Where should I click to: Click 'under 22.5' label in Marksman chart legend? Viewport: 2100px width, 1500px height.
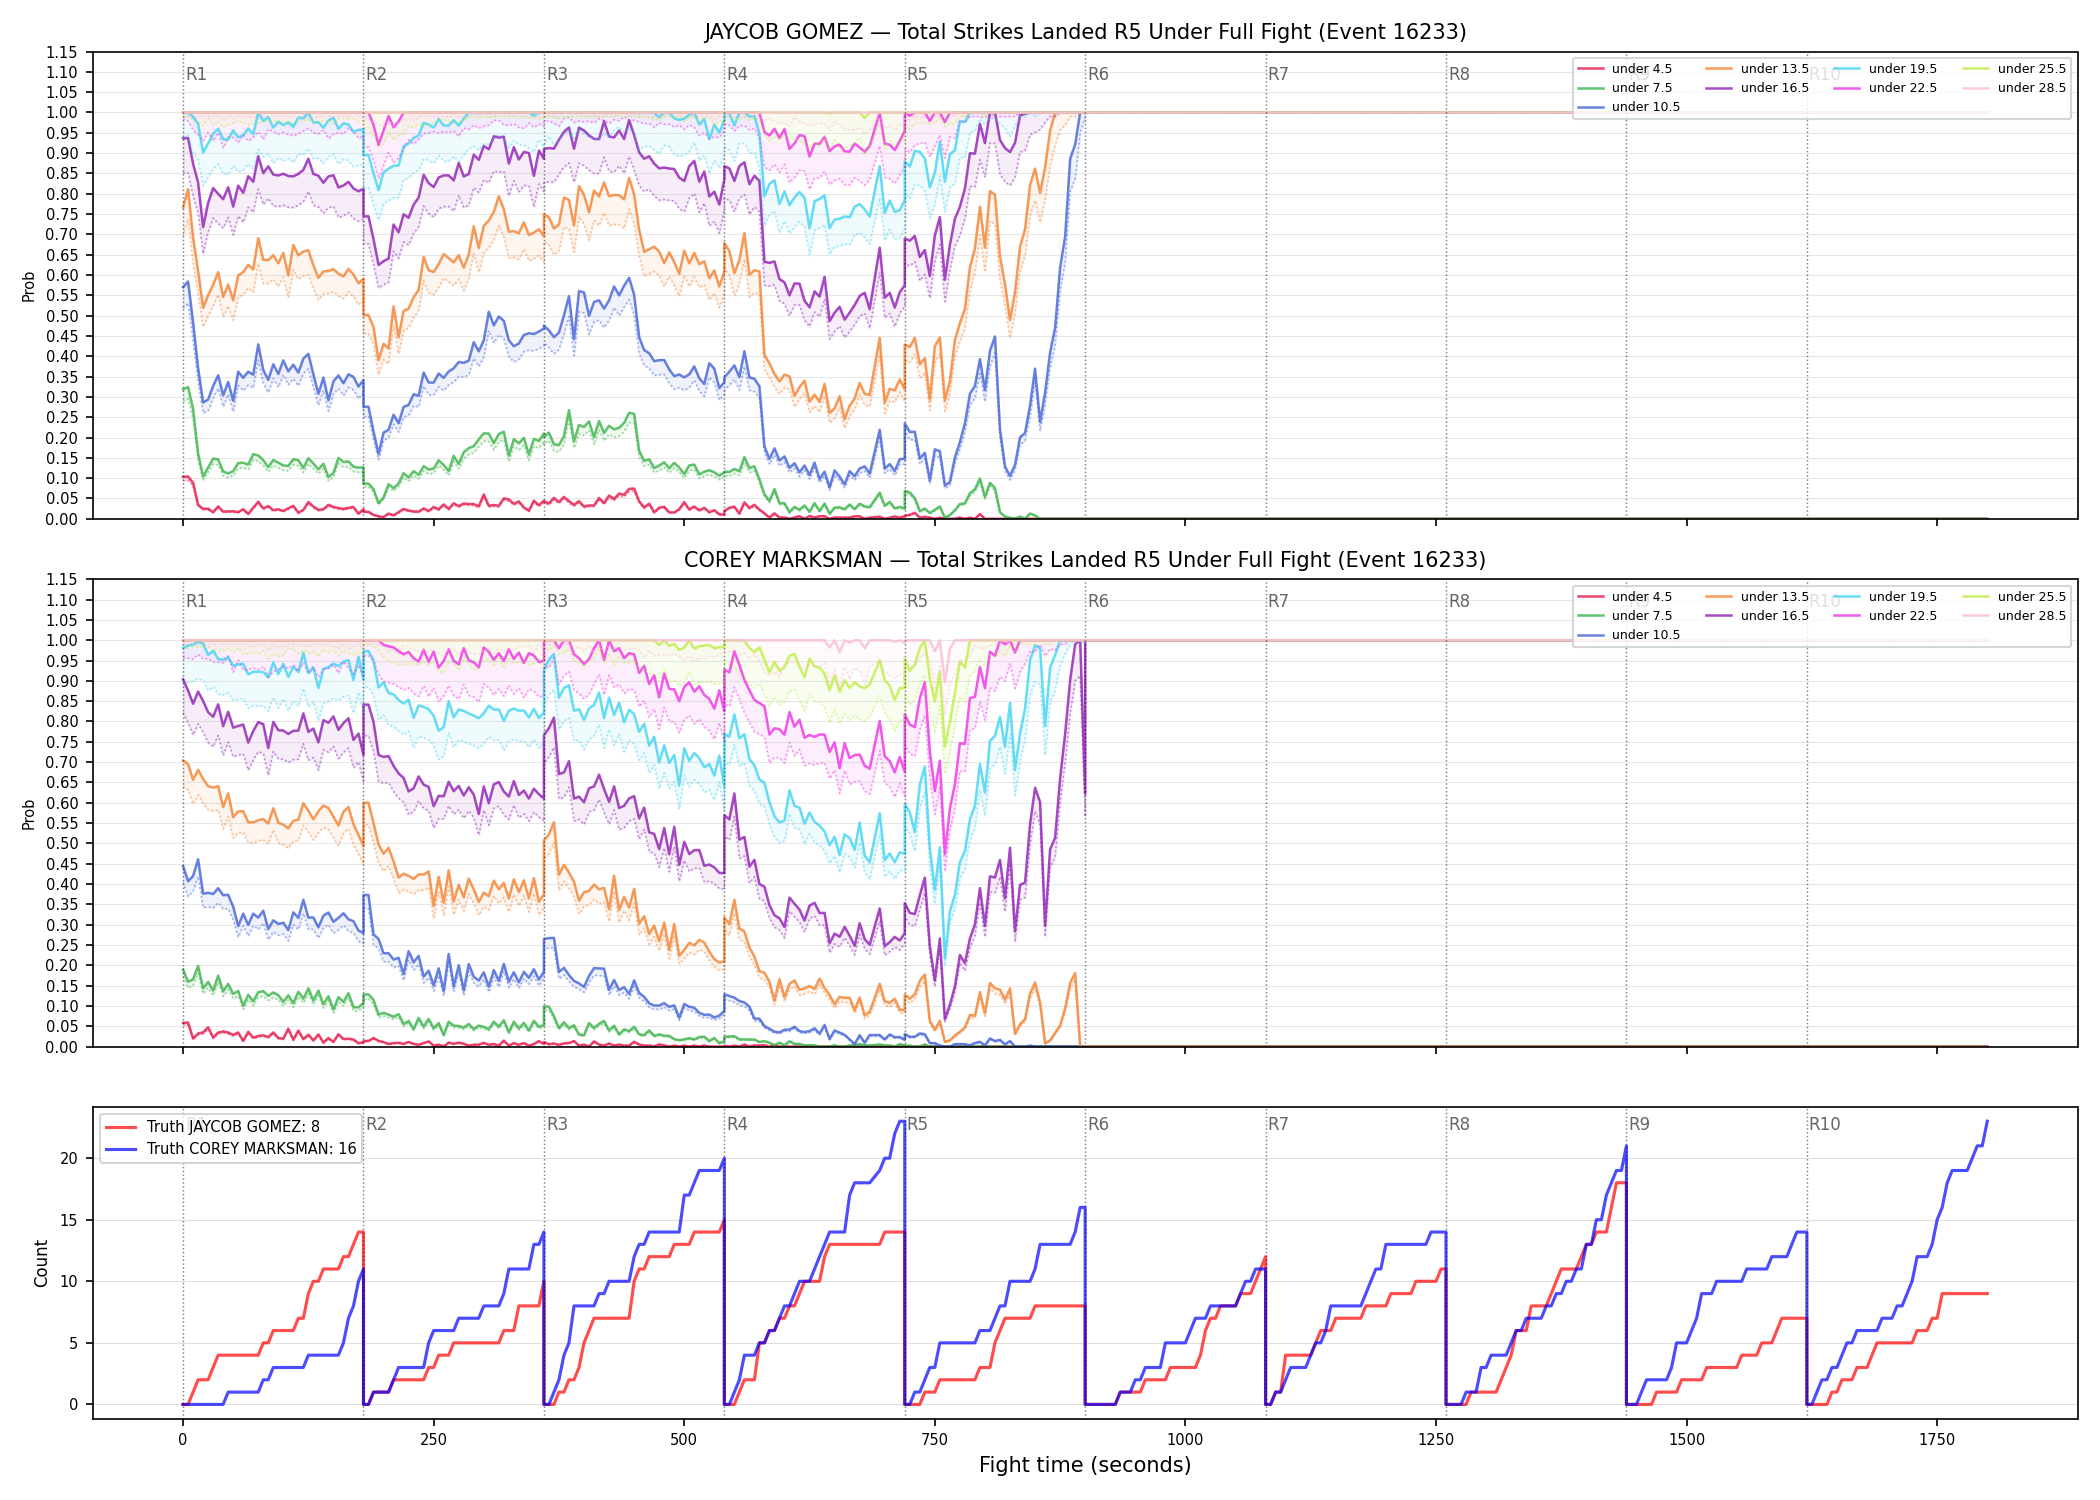(1902, 616)
